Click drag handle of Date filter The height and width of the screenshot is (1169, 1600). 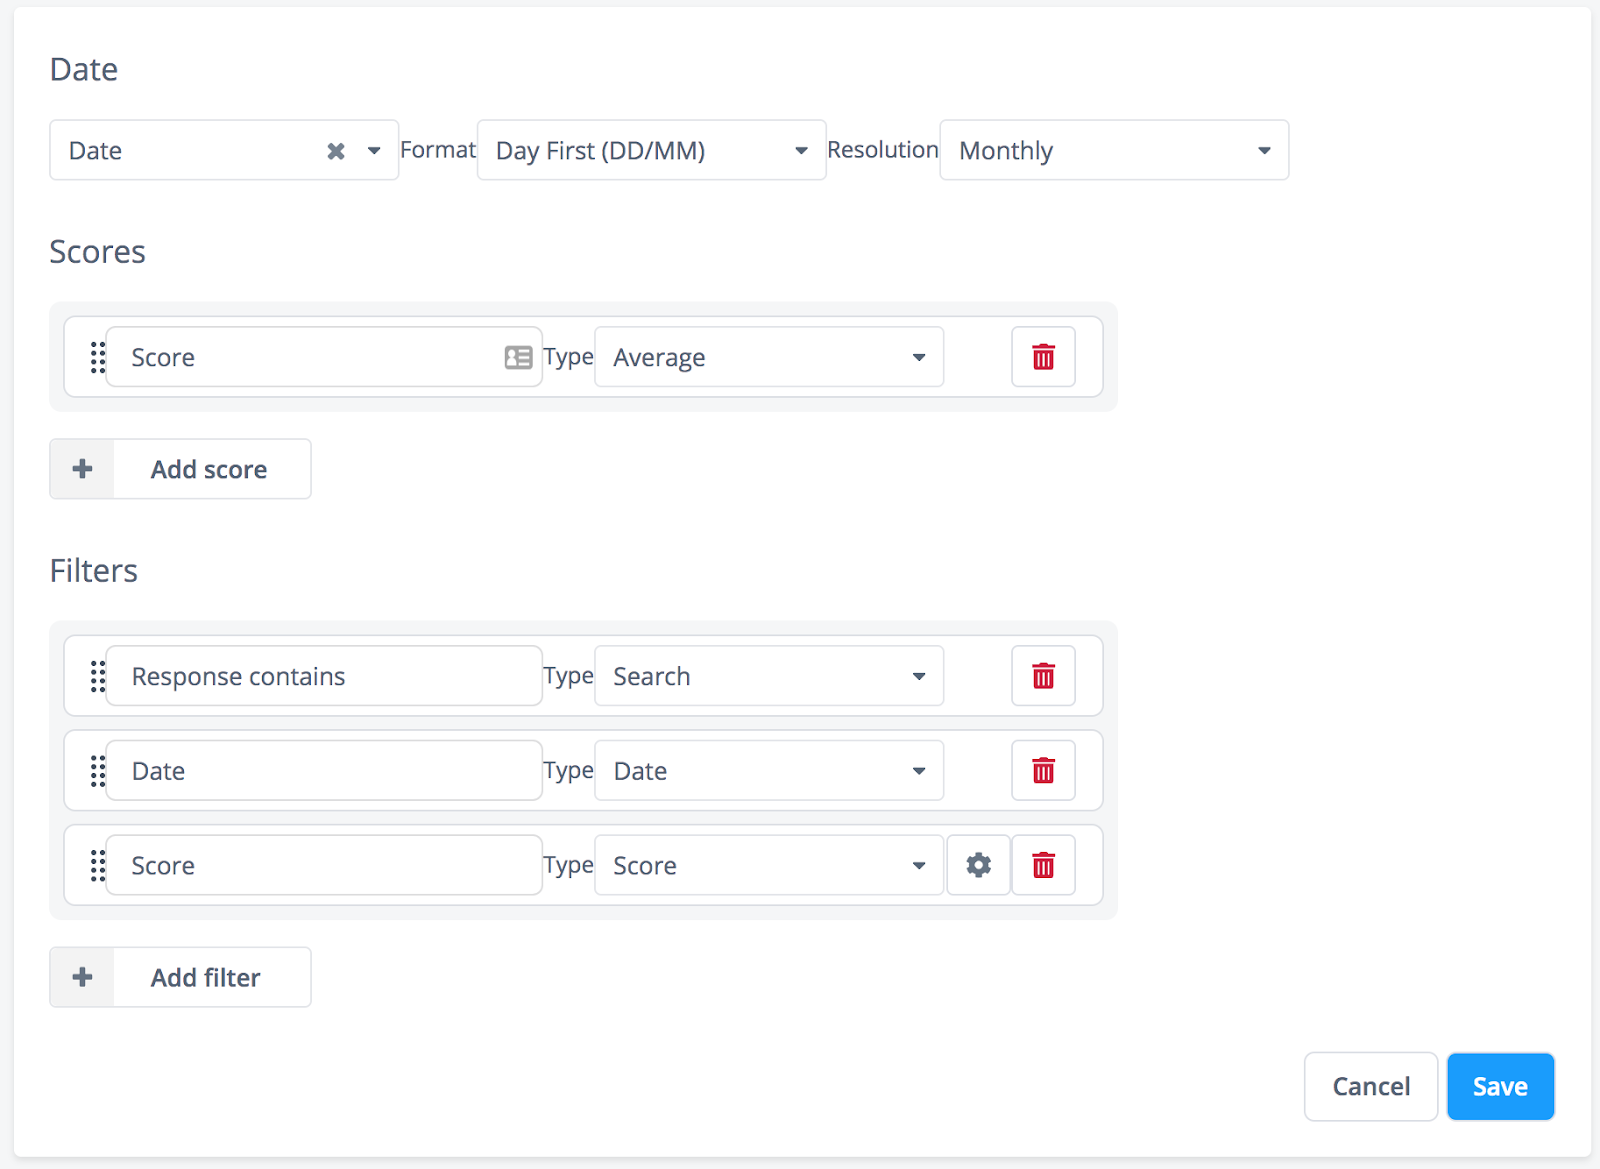[97, 771]
